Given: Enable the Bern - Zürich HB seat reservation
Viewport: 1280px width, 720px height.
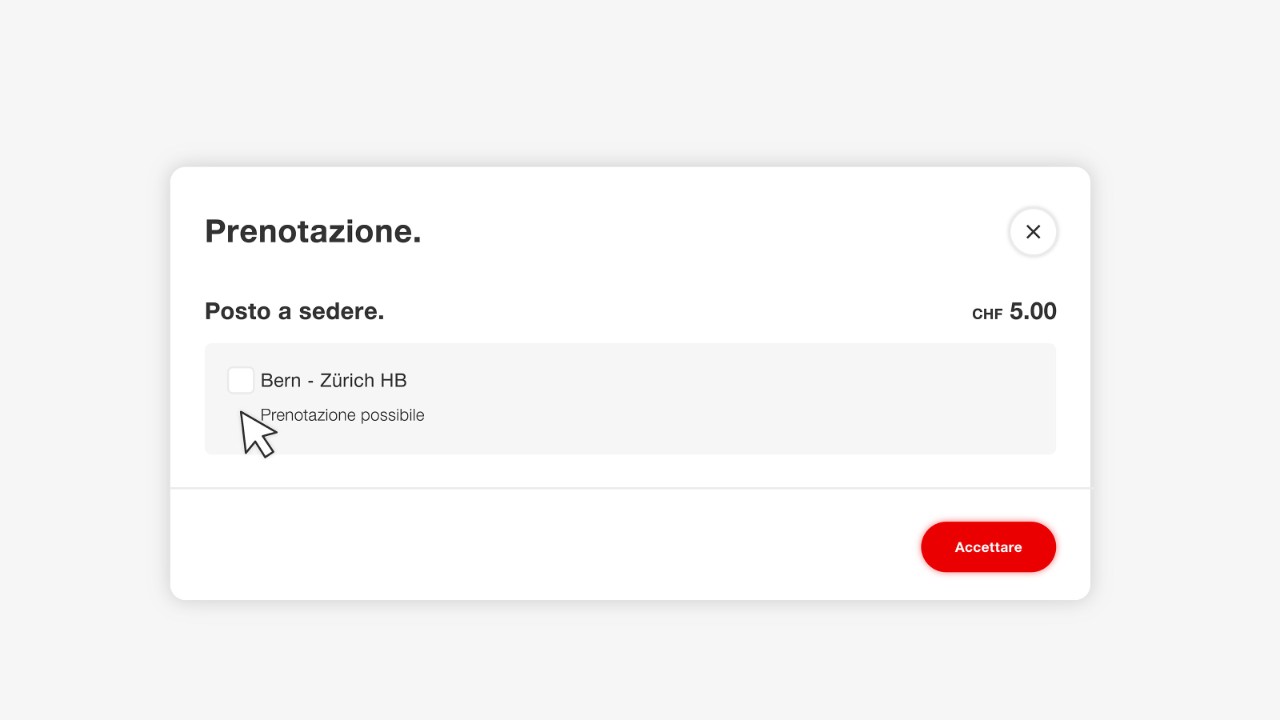Looking at the screenshot, I should (241, 380).
